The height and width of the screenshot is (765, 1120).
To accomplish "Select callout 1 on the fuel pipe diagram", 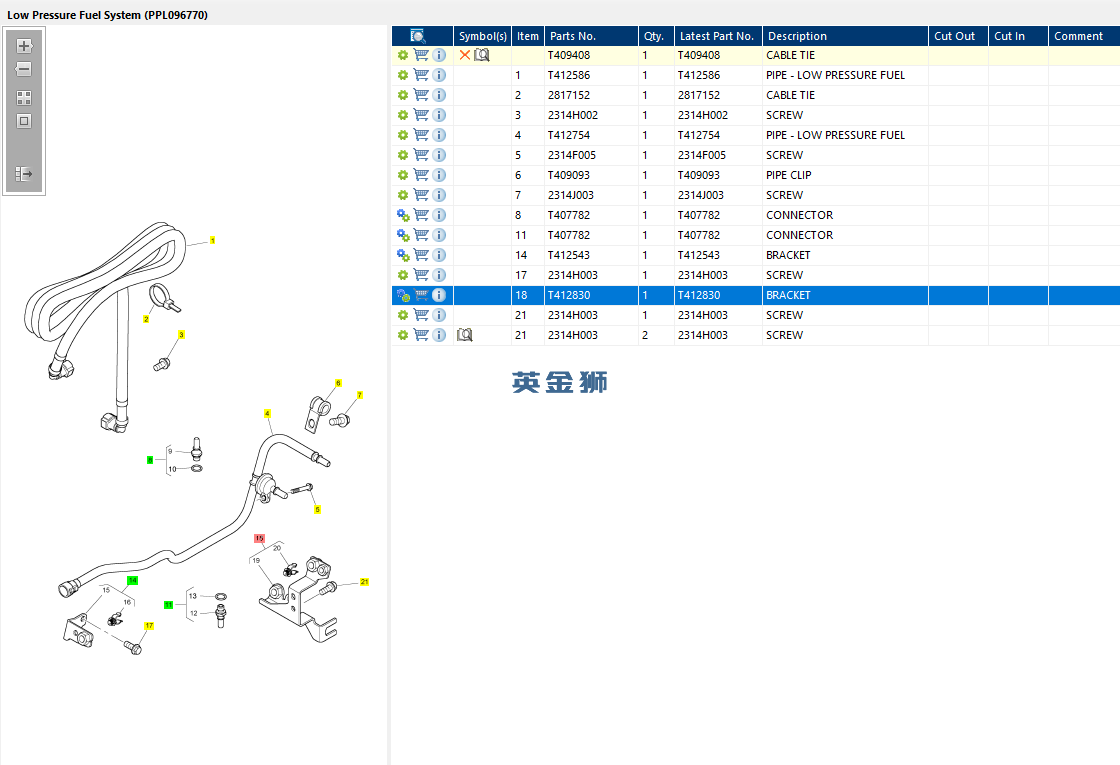I will point(212,241).
